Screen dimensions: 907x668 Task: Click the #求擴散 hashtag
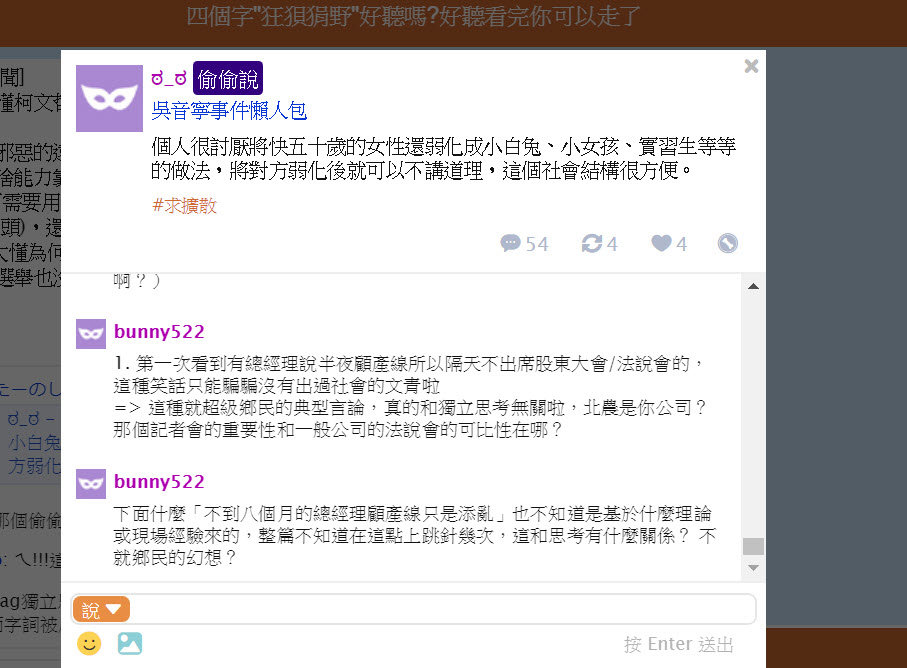(x=184, y=205)
